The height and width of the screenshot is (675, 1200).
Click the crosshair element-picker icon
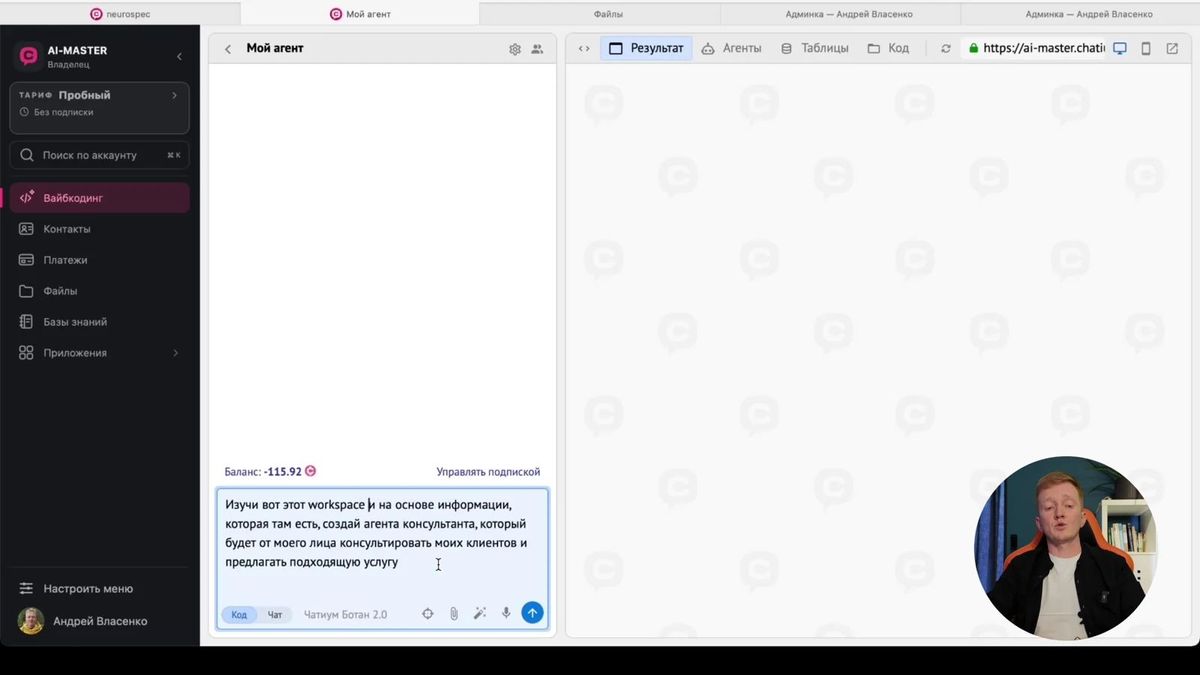428,614
